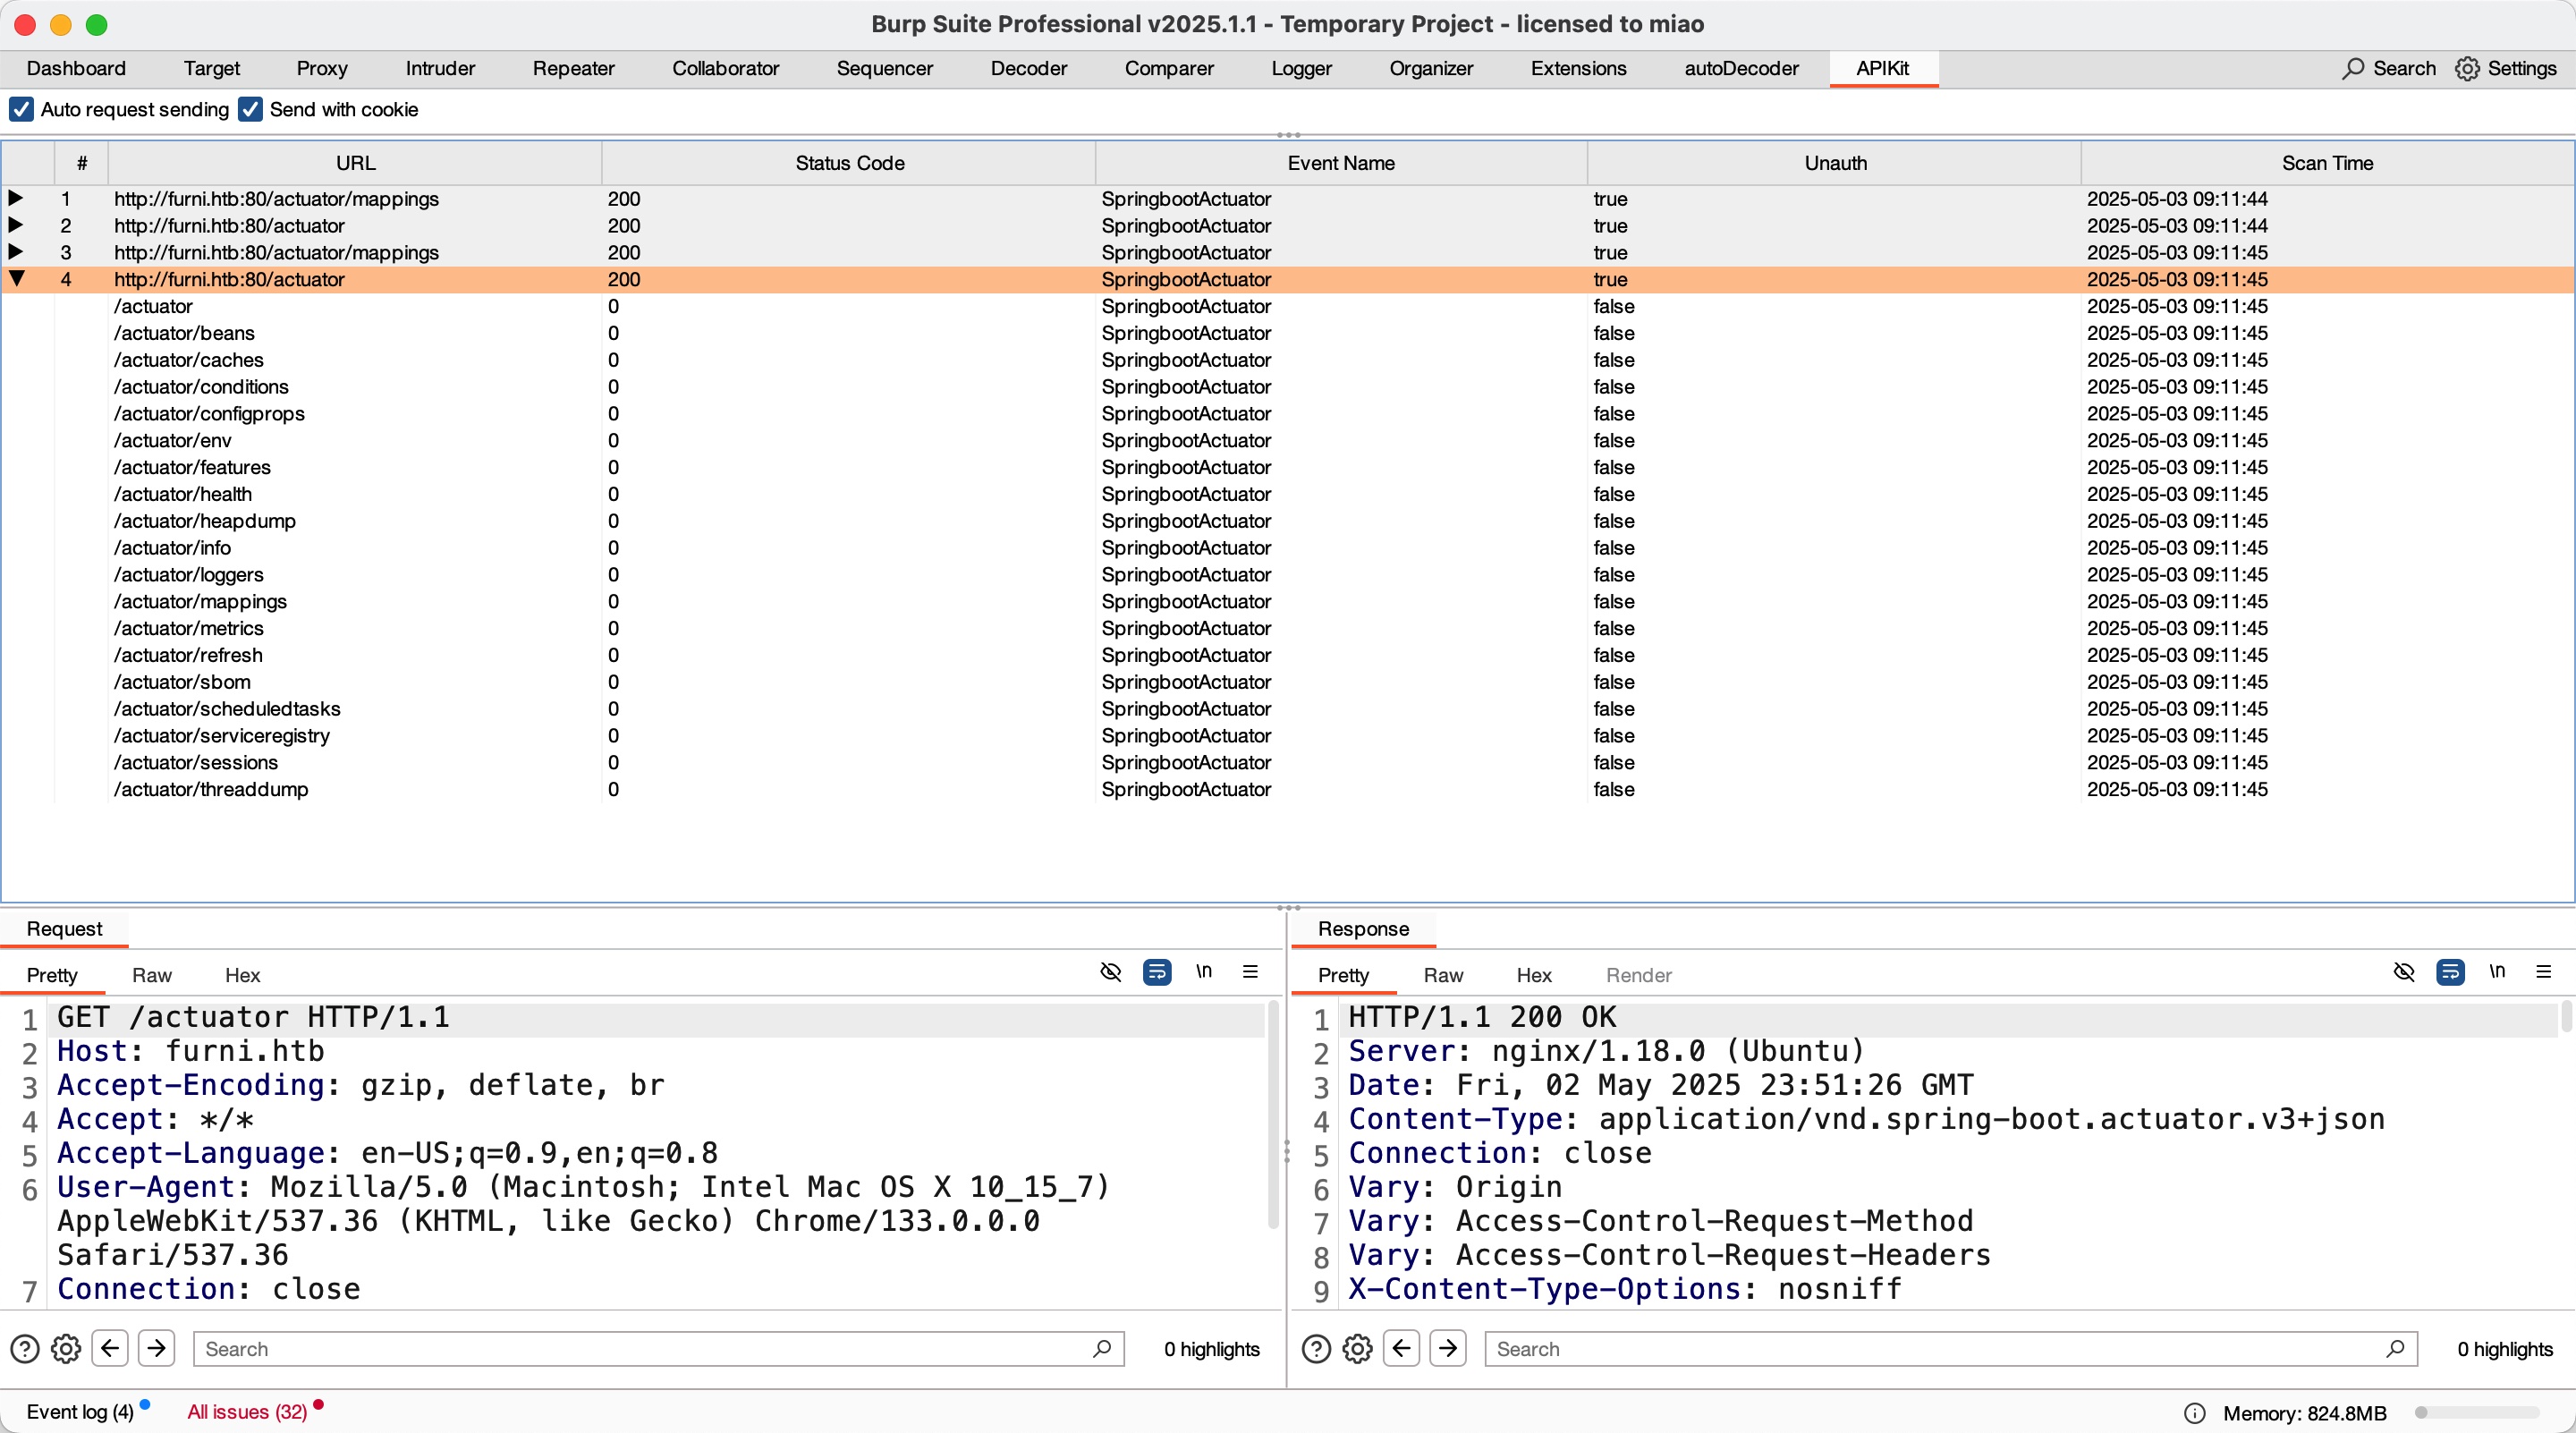The image size is (2576, 1433).
Task: Click the request pane help question icon
Action: point(24,1349)
